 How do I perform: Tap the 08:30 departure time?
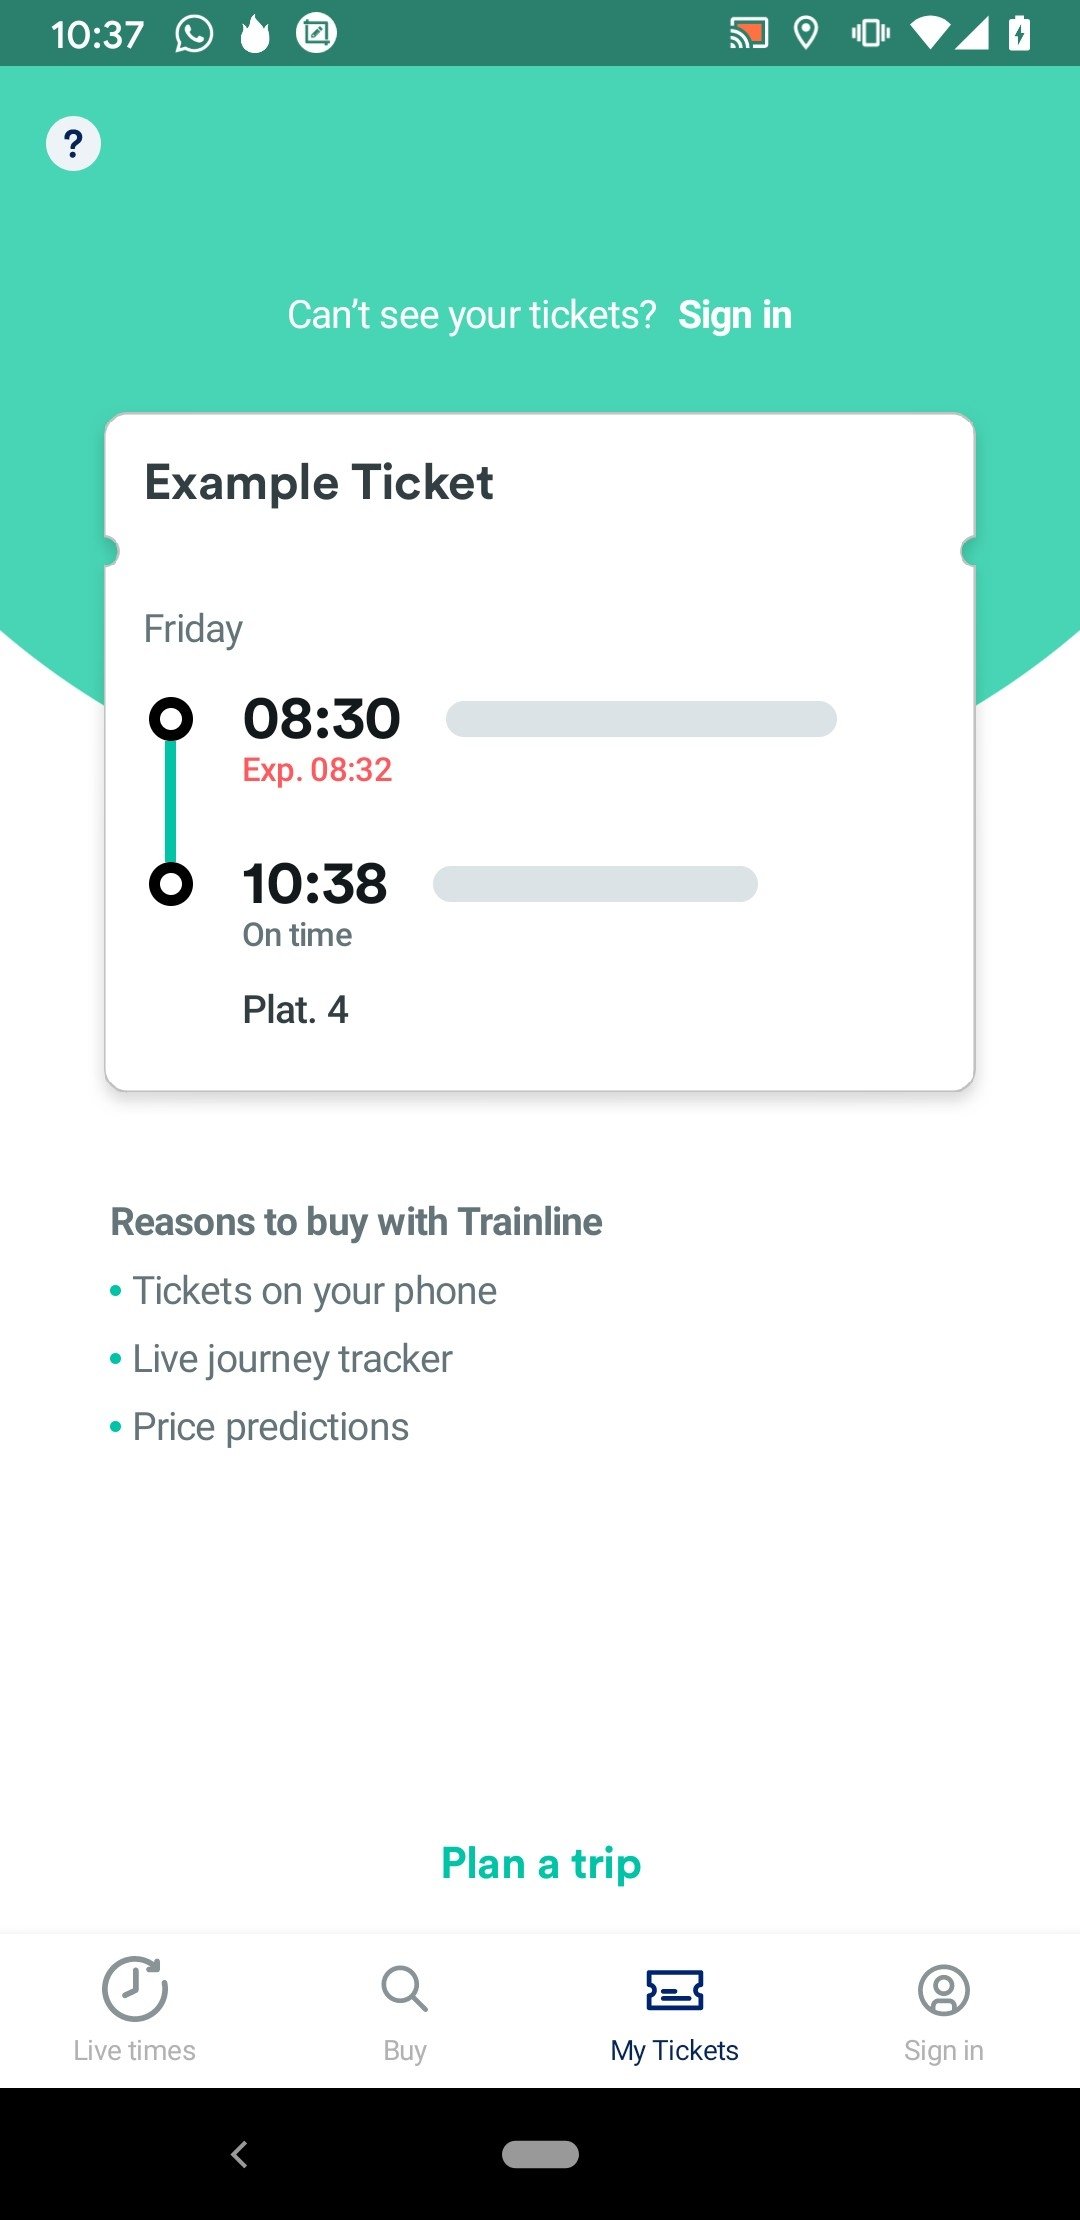pos(322,718)
